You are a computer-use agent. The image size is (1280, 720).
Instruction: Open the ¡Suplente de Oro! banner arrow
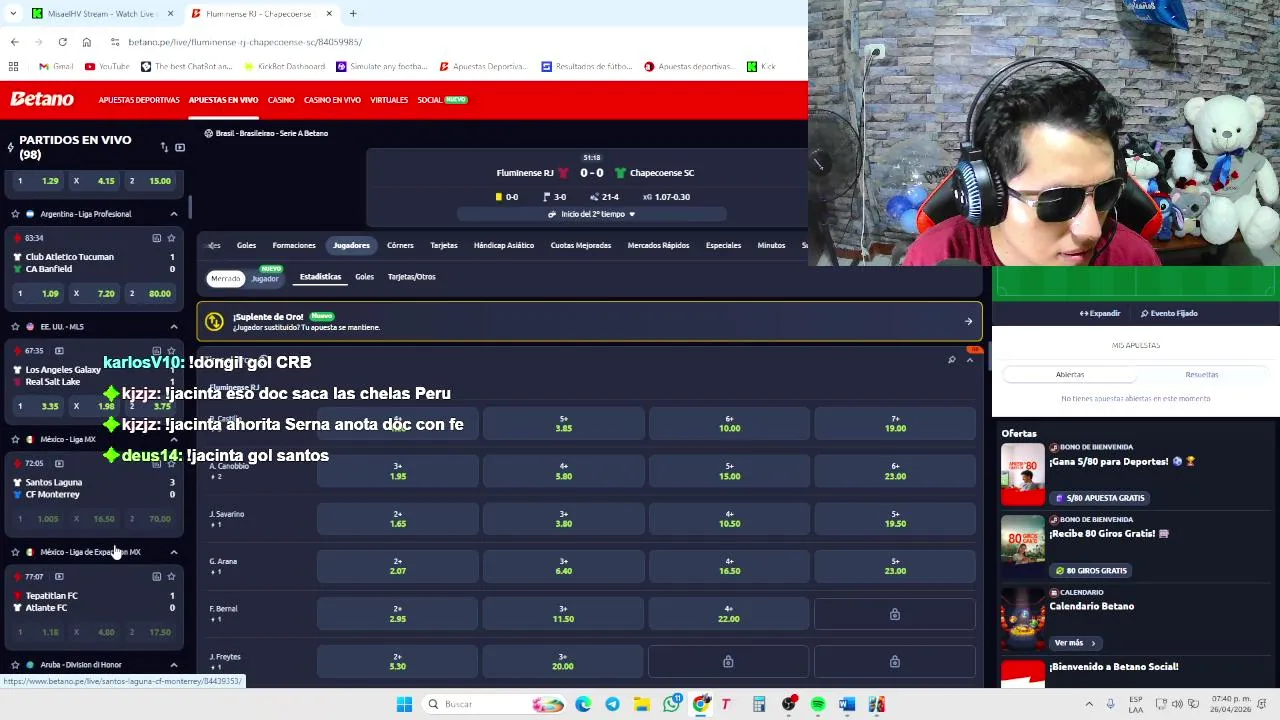[x=968, y=322]
